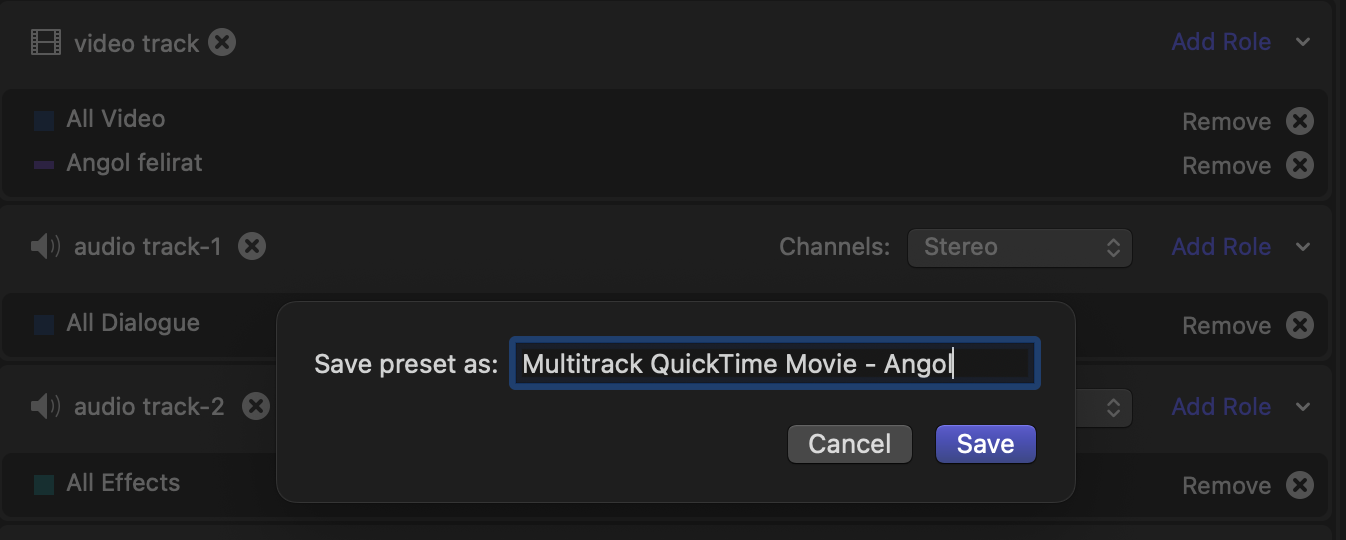Click the All Effects role color square
This screenshot has width=1346, height=540.
point(44,485)
